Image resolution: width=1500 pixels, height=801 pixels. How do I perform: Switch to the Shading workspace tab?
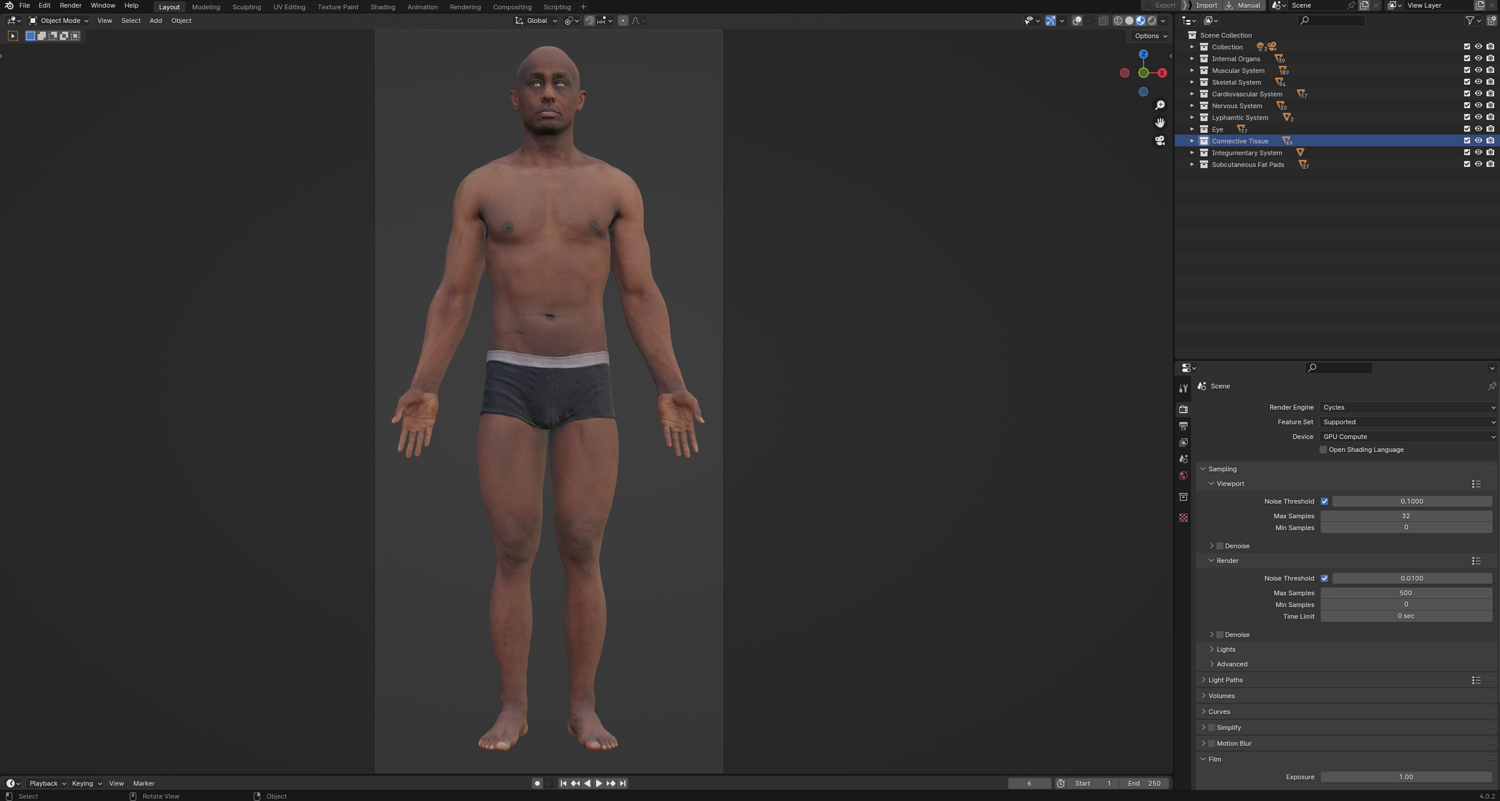[x=383, y=7]
